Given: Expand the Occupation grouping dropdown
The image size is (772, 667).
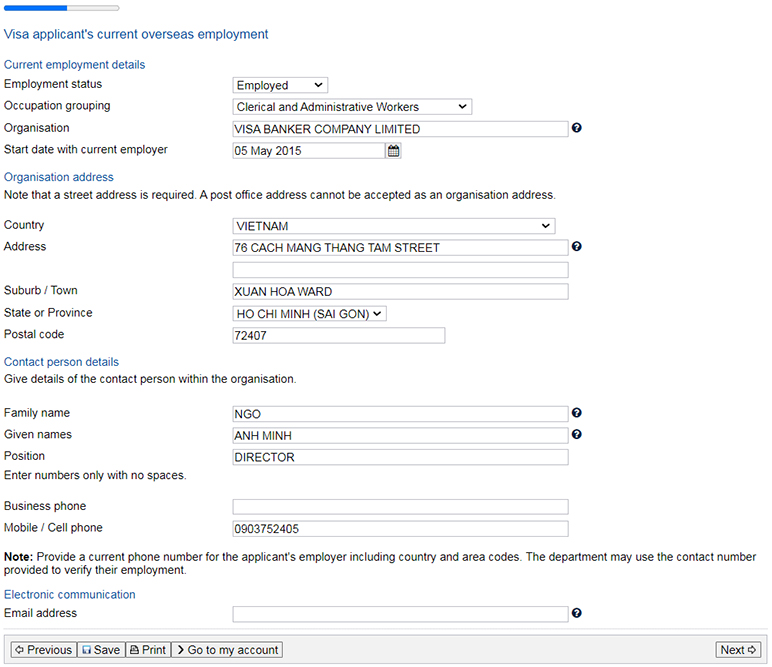Looking at the screenshot, I should (352, 107).
